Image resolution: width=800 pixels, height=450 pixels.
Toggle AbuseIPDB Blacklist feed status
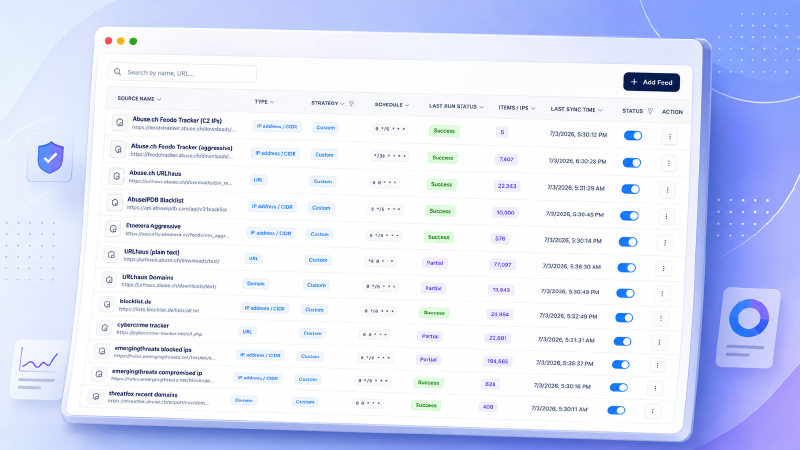tap(629, 216)
